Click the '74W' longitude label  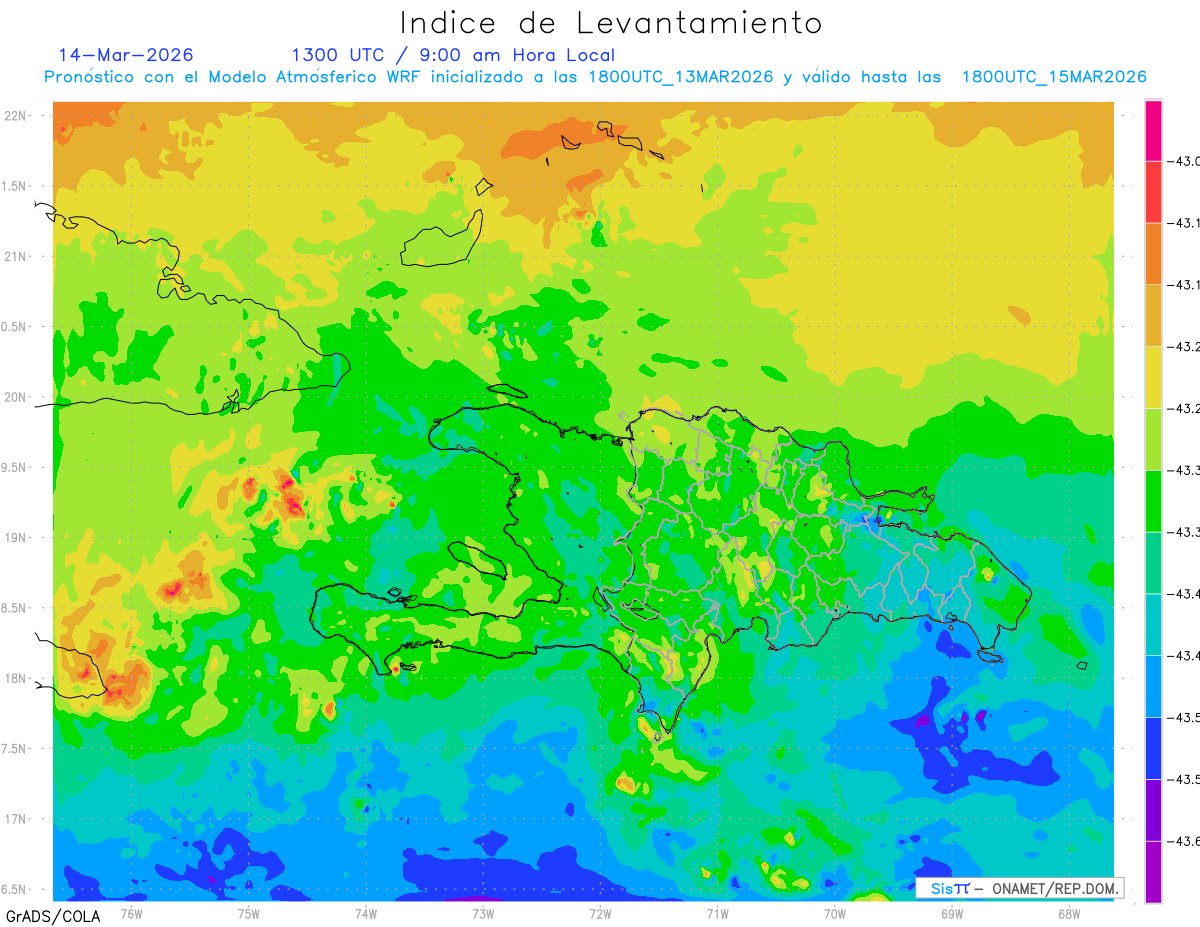click(x=366, y=913)
